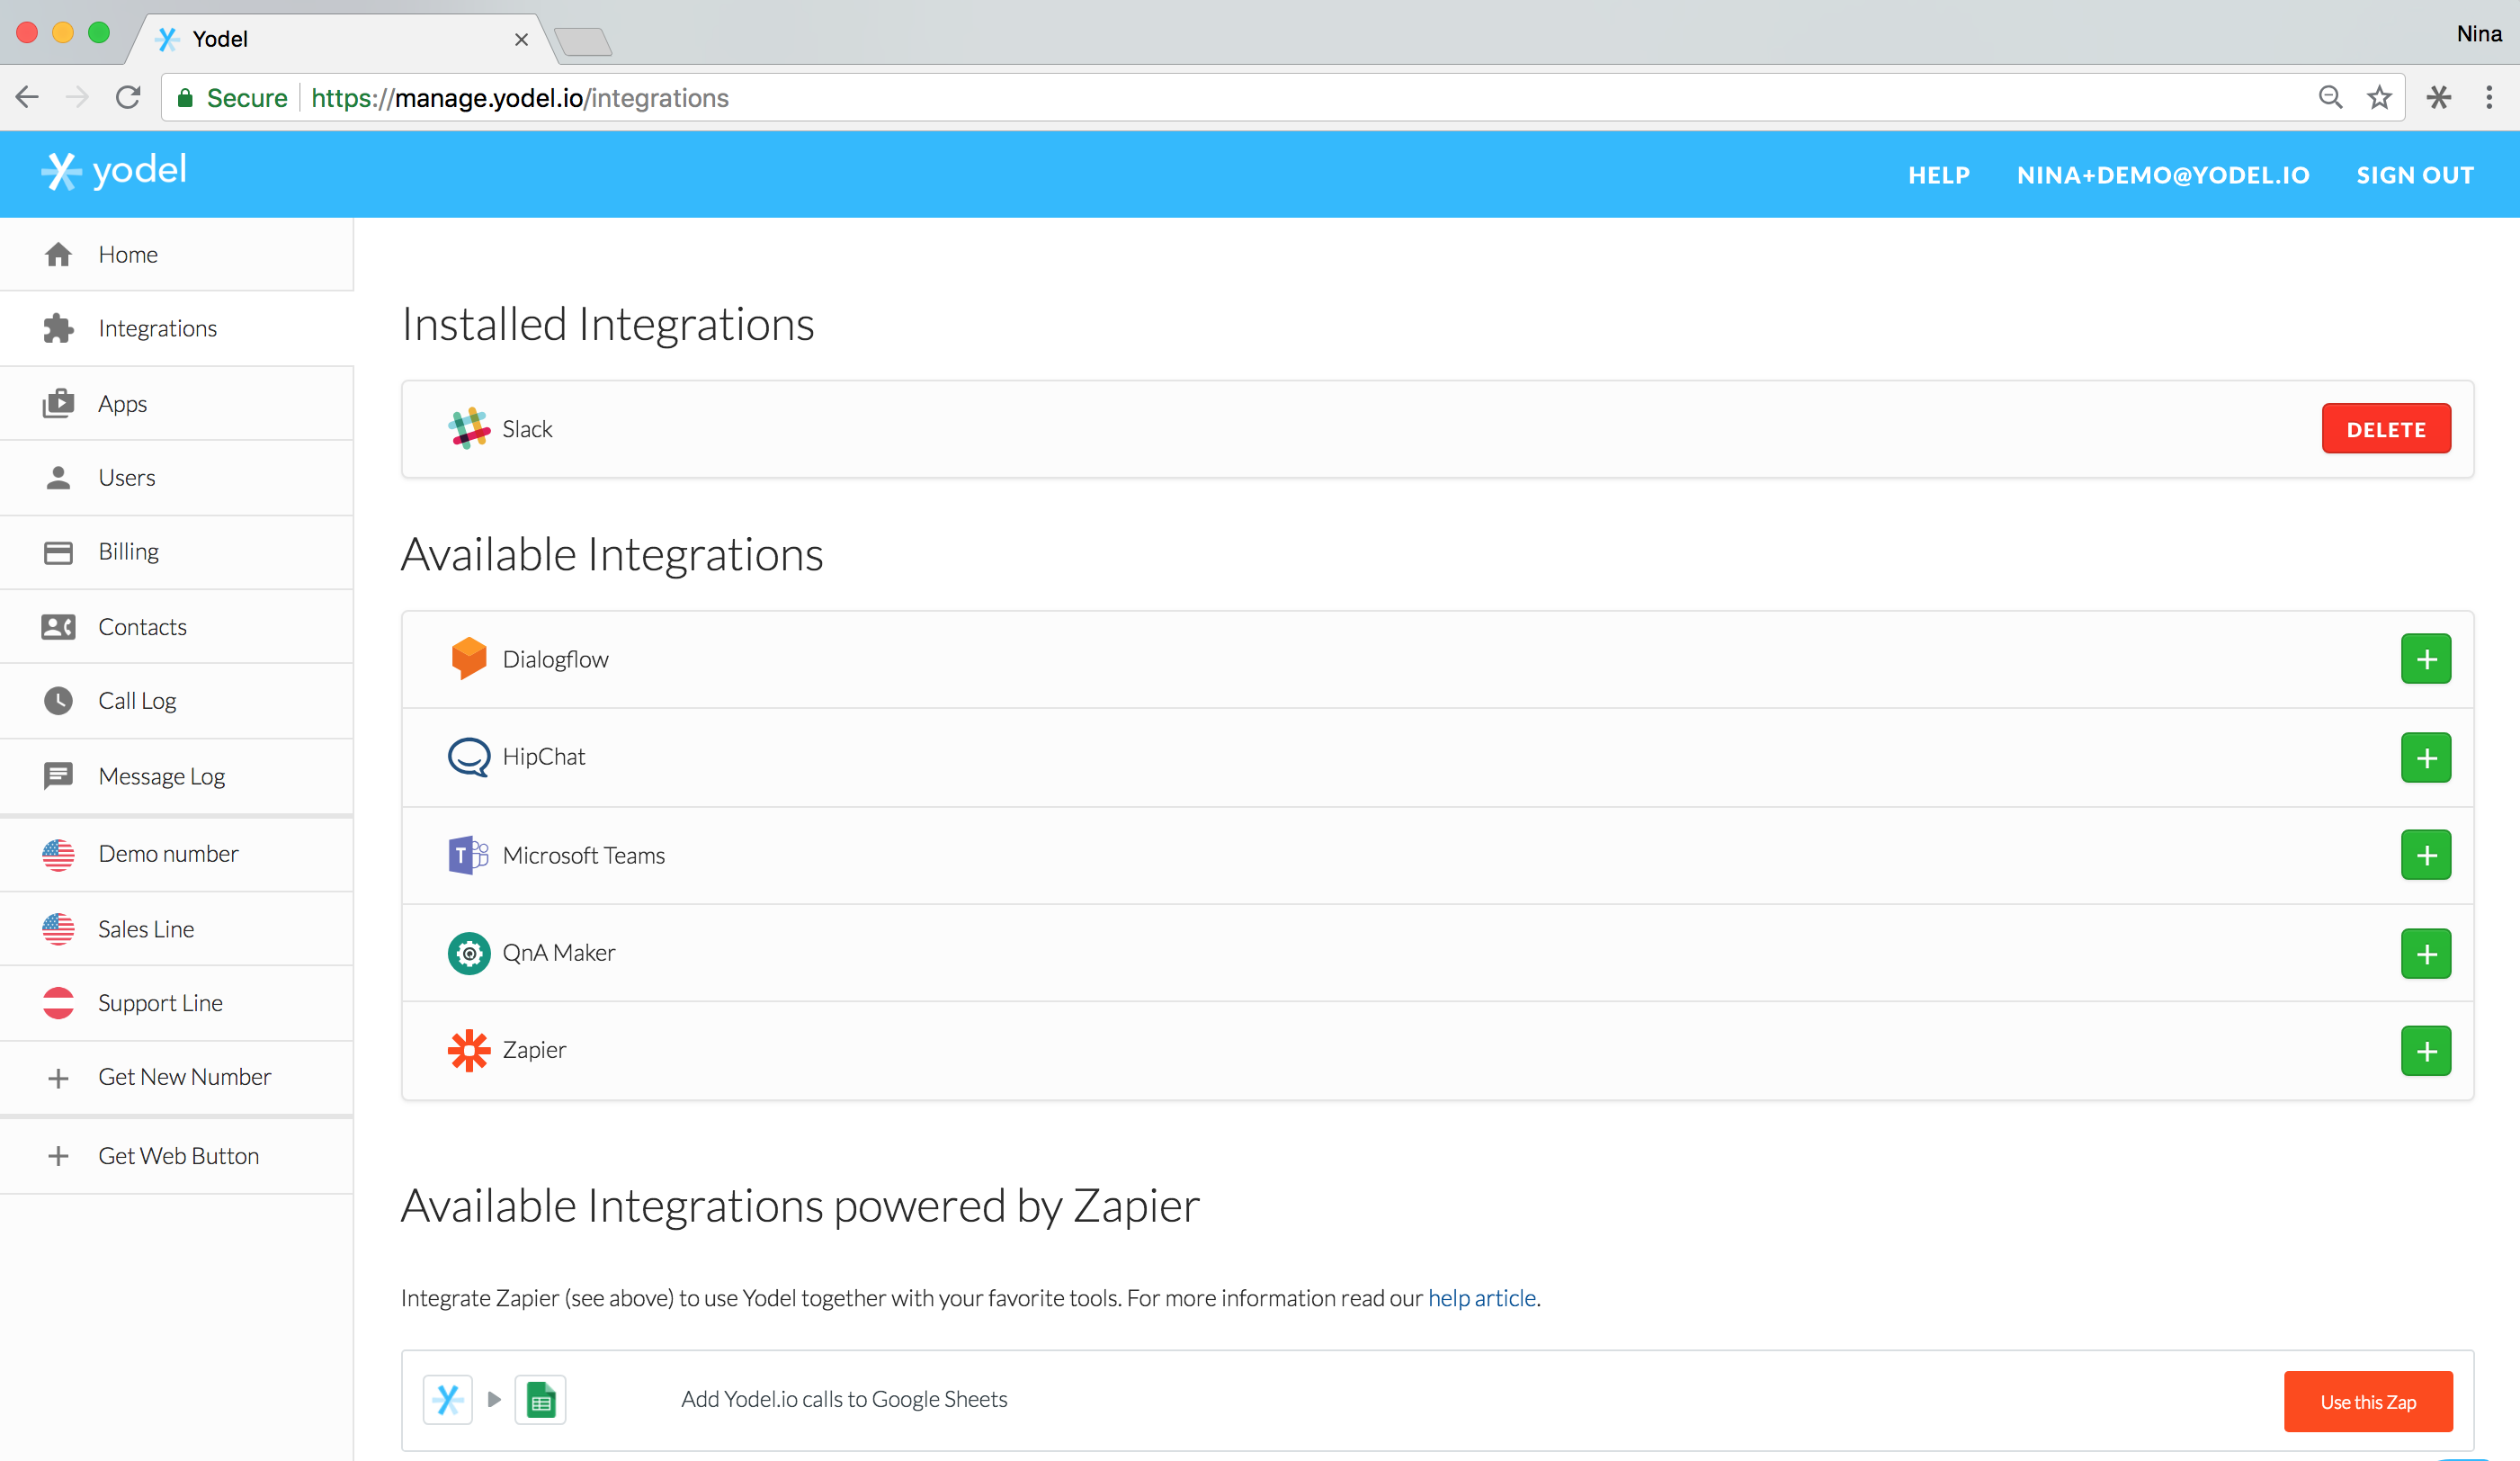2520x1461 pixels.
Task: Click the Integrations puzzle piece icon
Action: pos(58,329)
